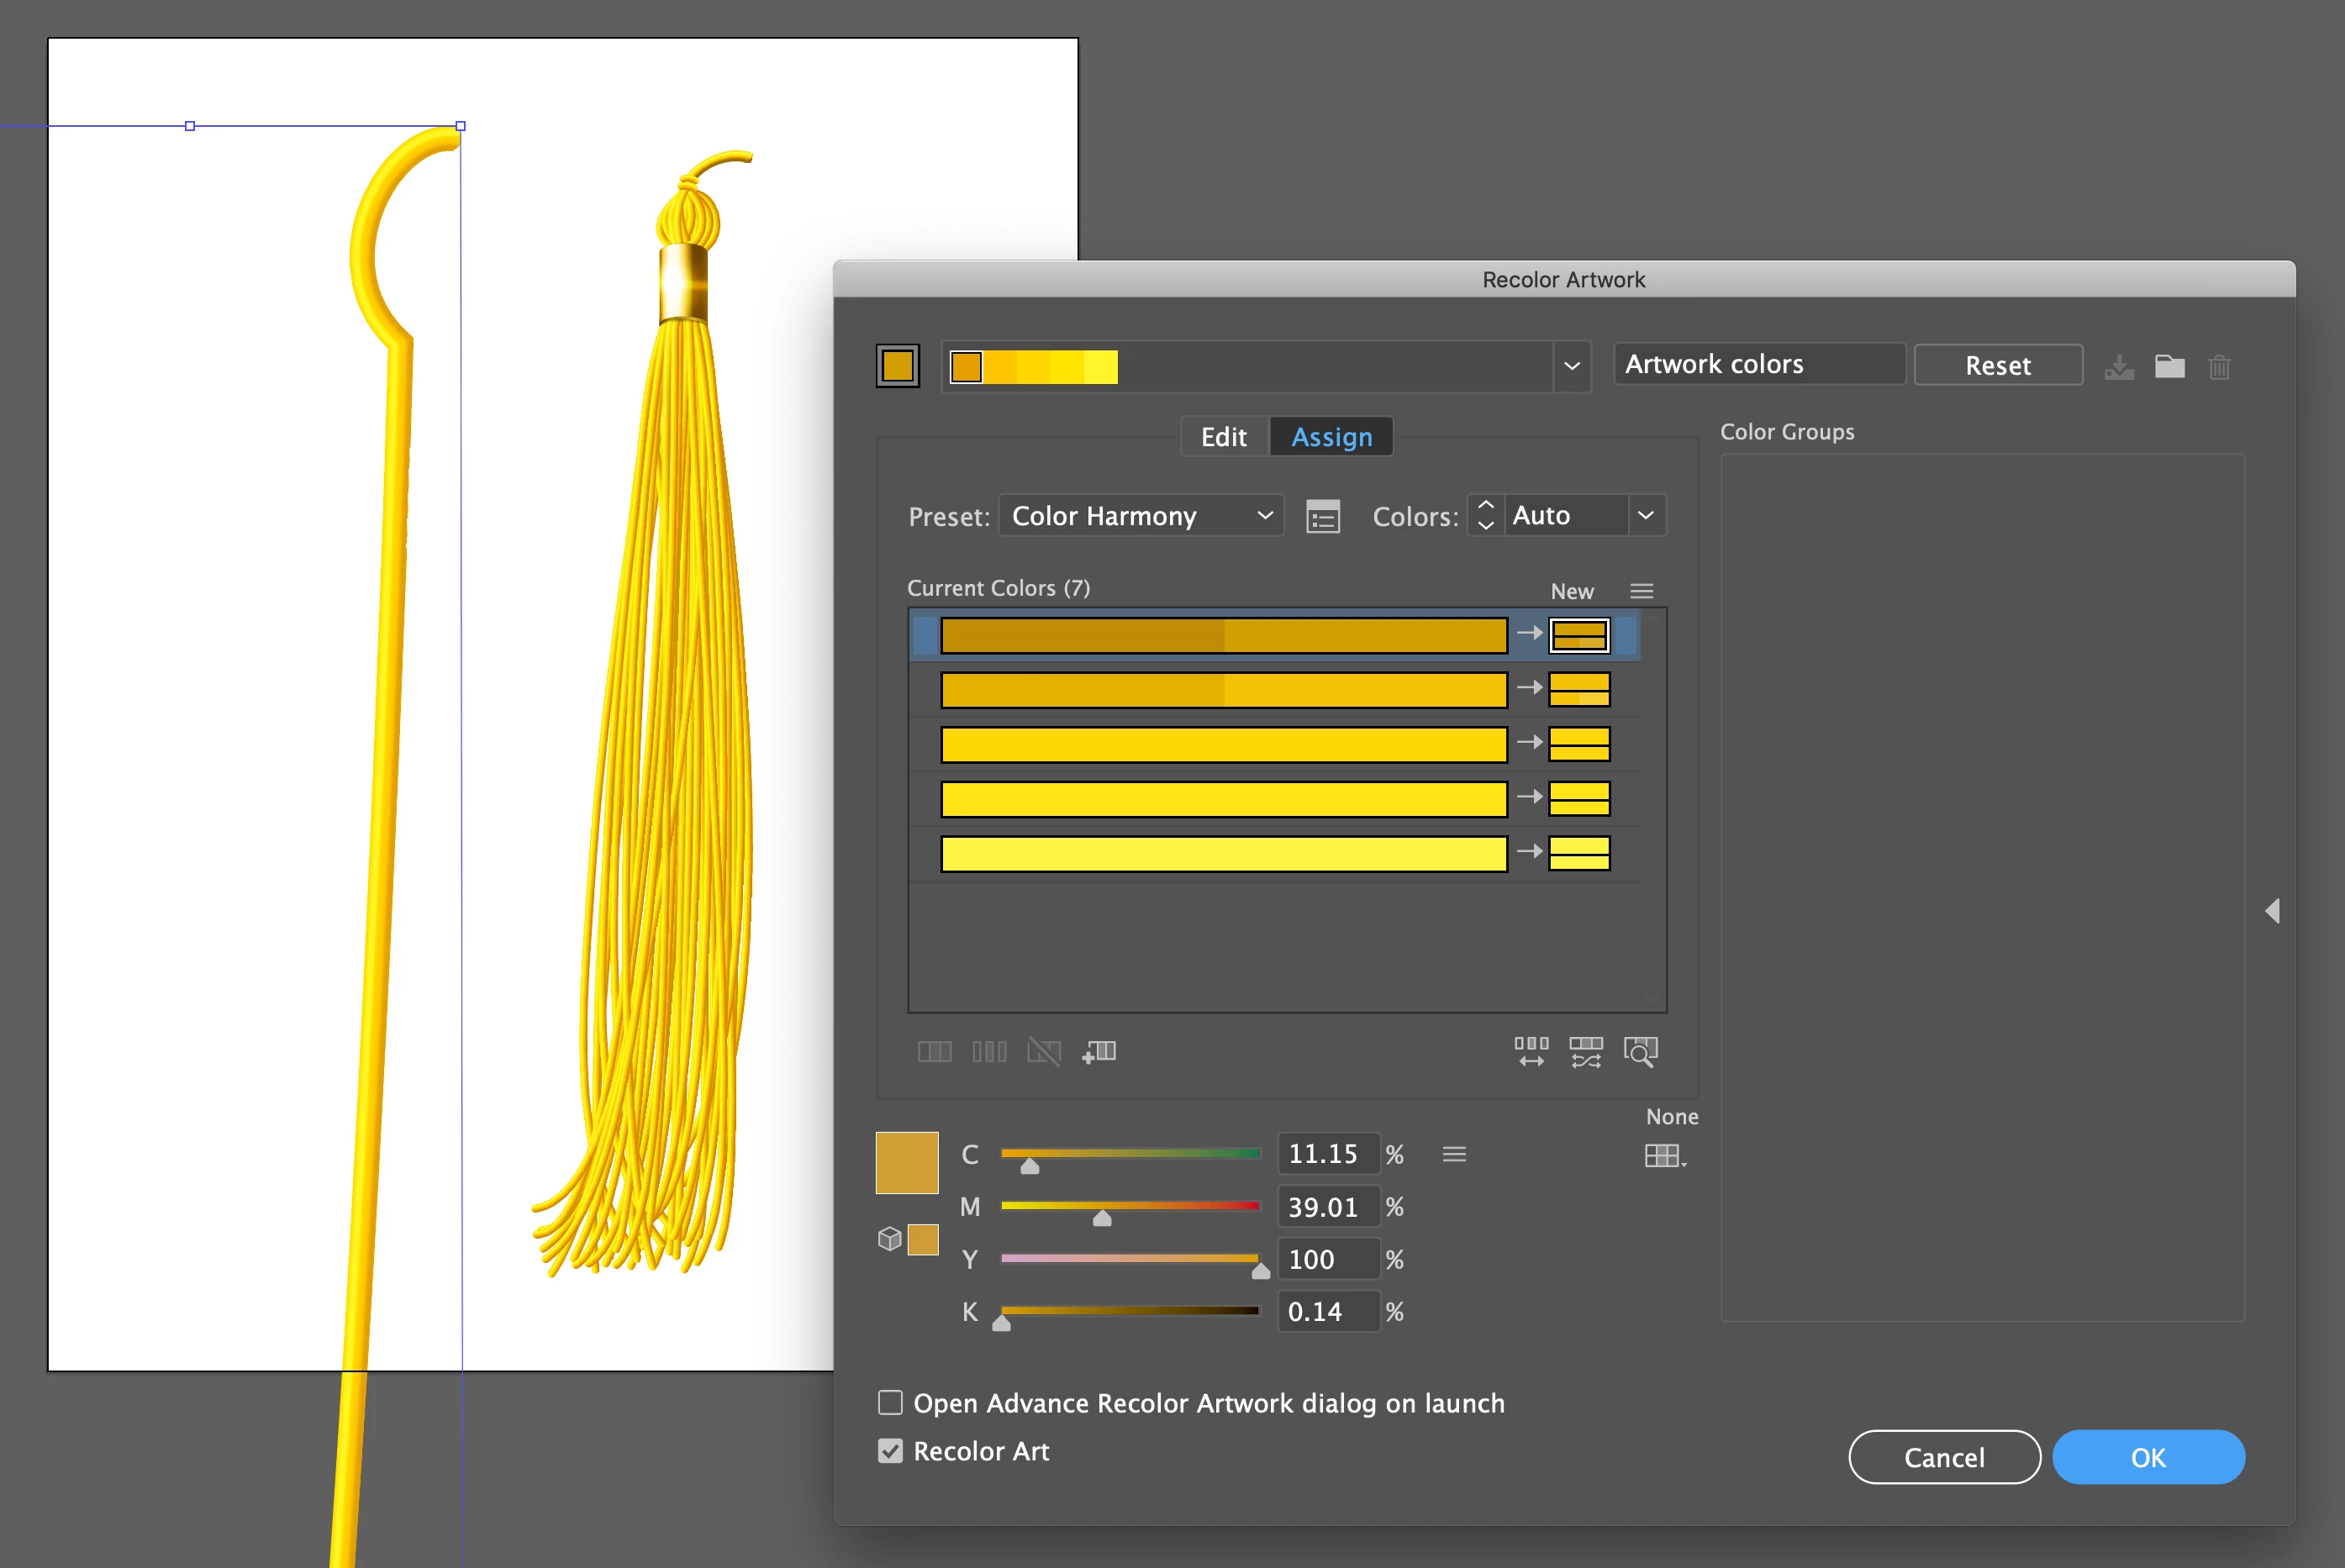This screenshot has width=2345, height=1568.
Task: Click the New Row icon below color list
Action: 1099,1051
